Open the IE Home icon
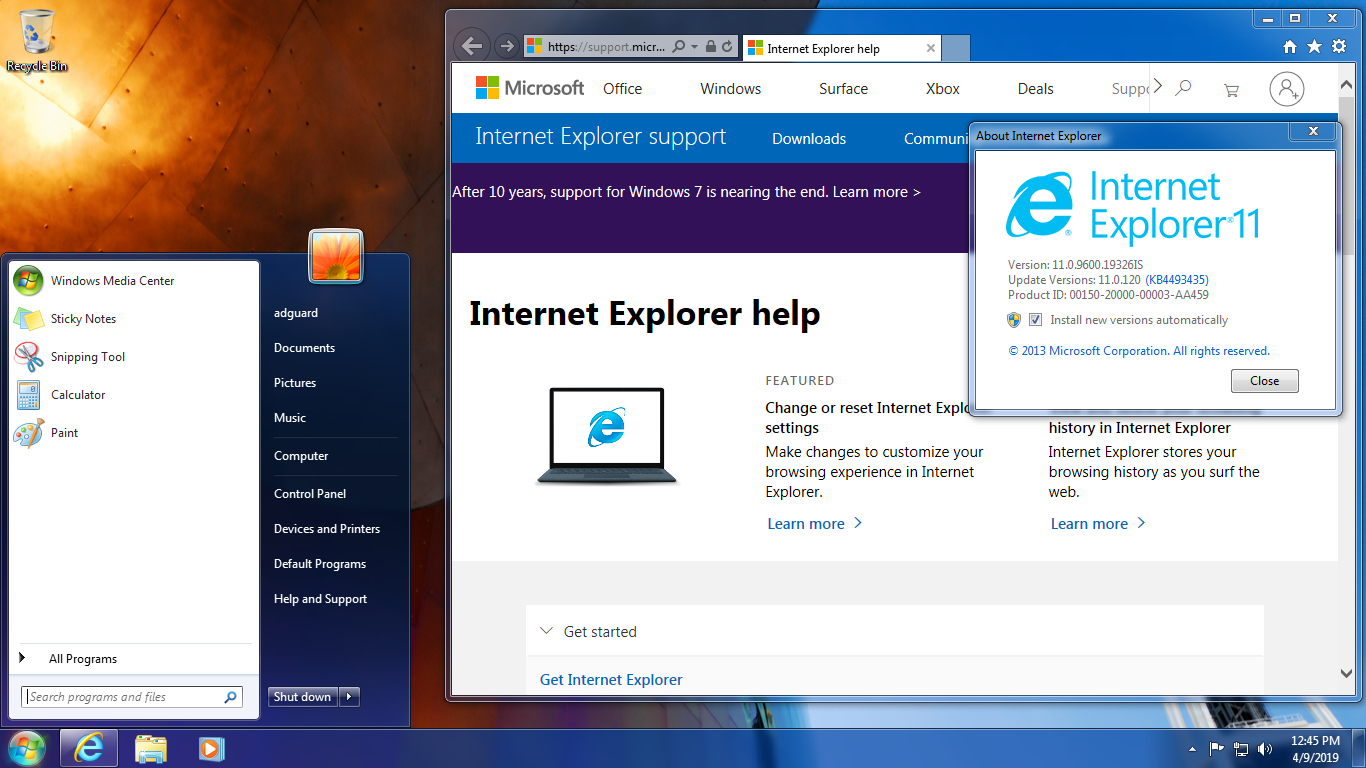The width and height of the screenshot is (1366, 768). (1290, 46)
